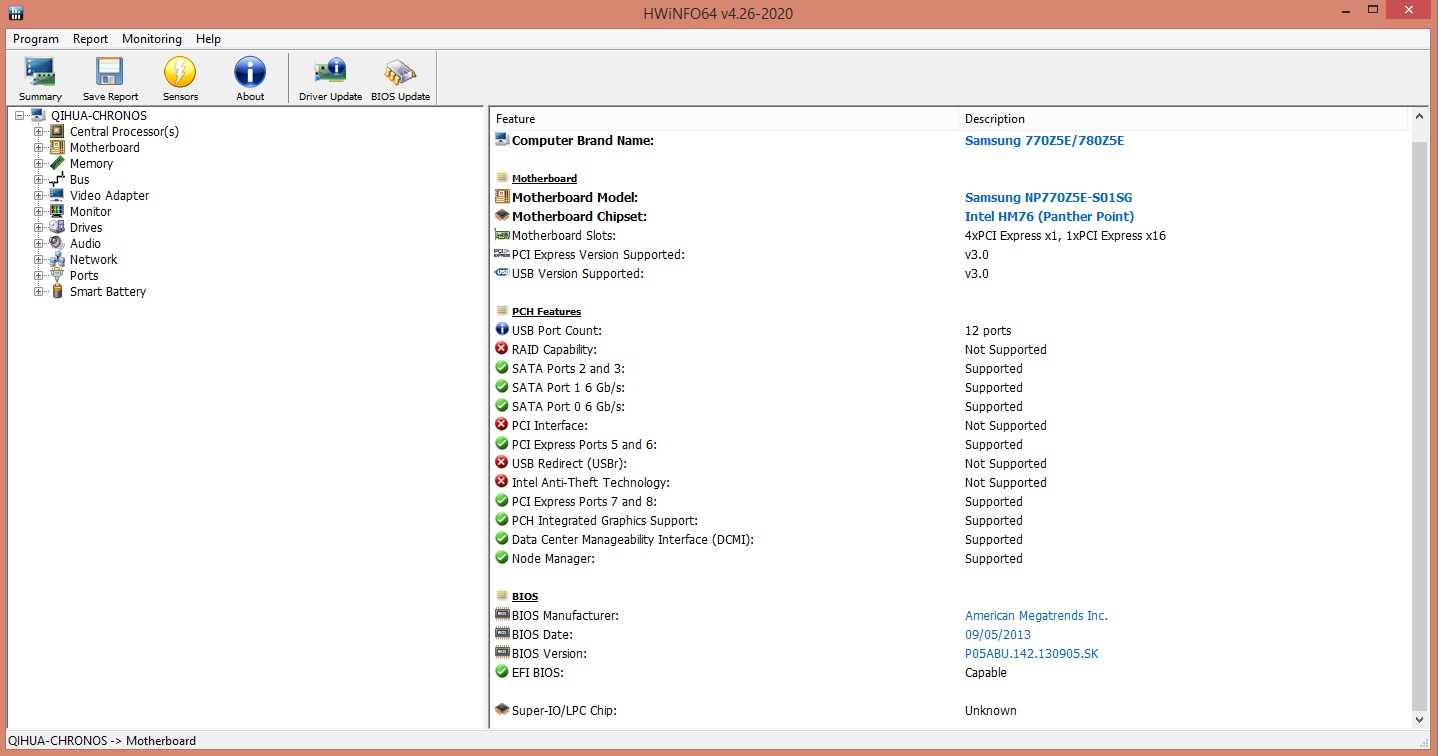
Task: Select the Bus icon in tree
Action: 57,179
